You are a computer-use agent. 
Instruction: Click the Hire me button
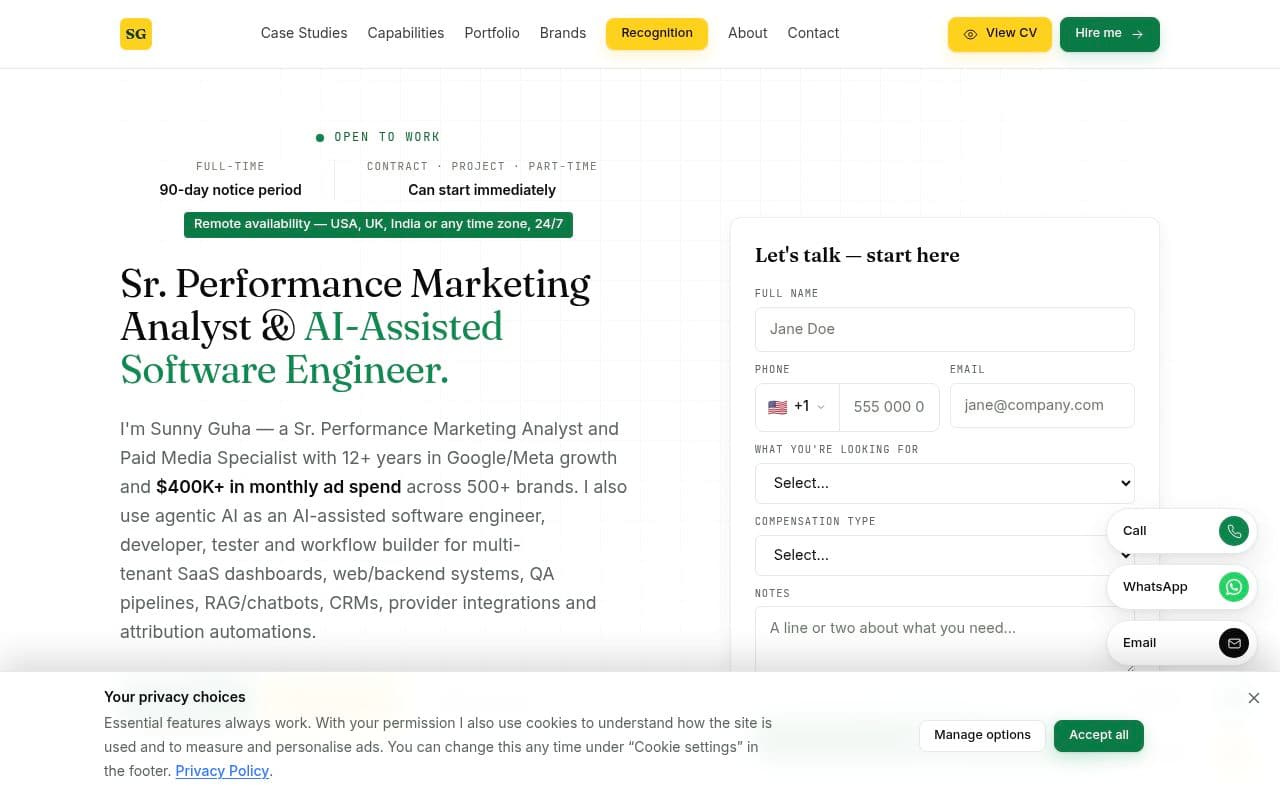point(1110,34)
